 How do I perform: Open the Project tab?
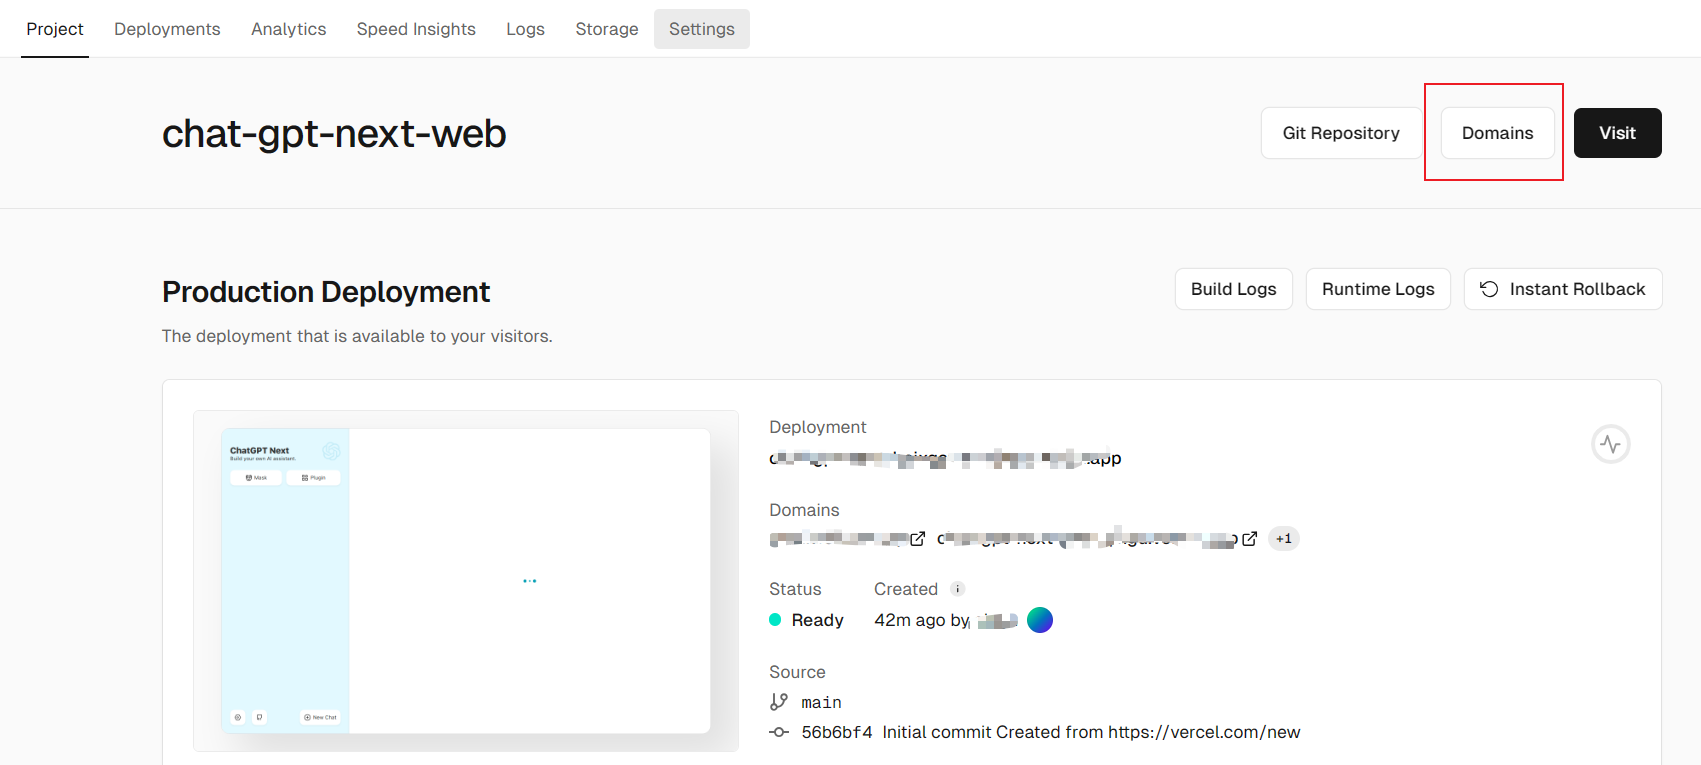[55, 29]
